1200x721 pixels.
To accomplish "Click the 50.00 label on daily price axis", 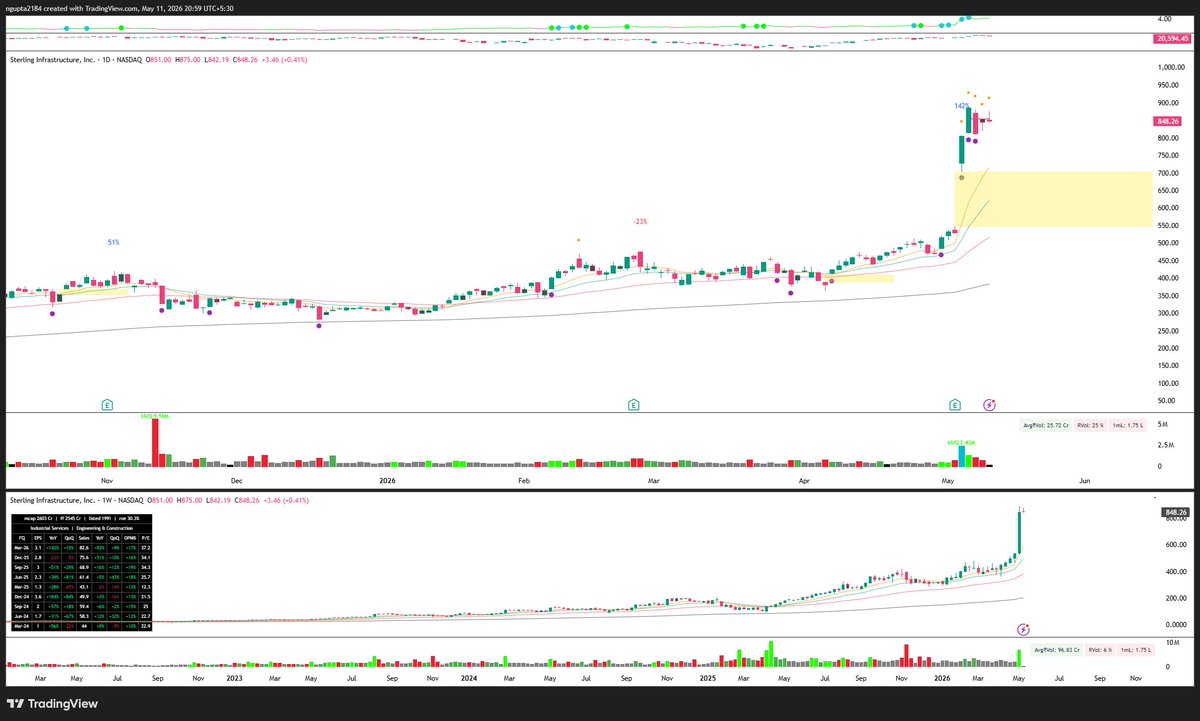I will (1166, 401).
